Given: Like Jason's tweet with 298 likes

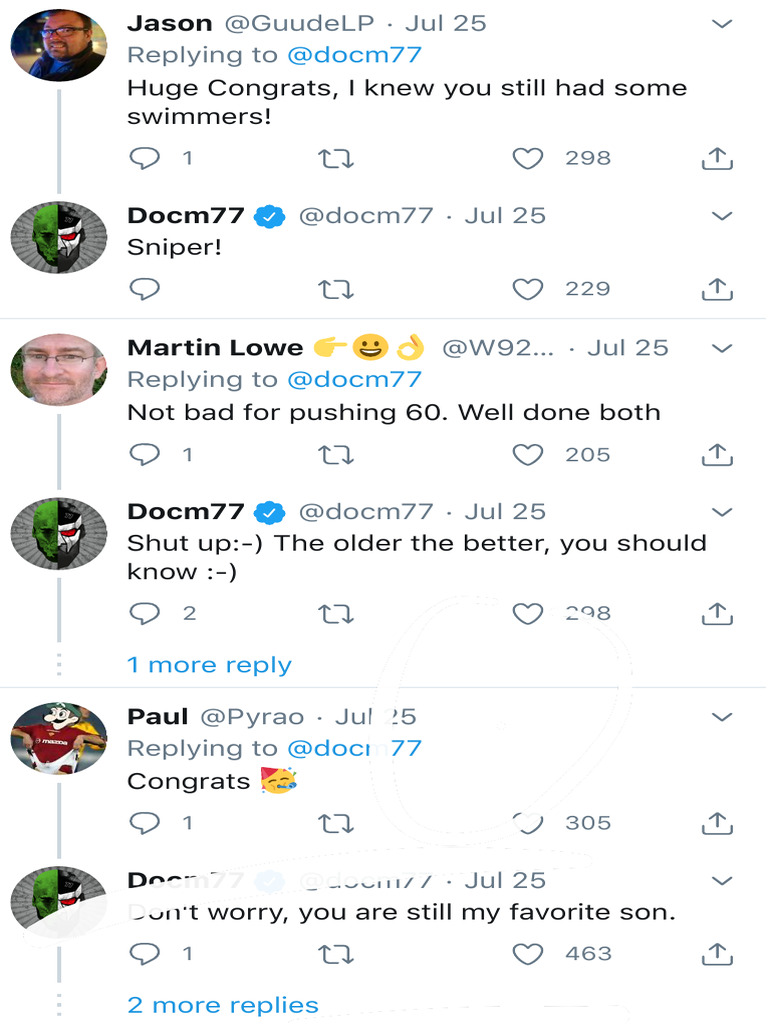Looking at the screenshot, I should pyautogui.click(x=528, y=158).
